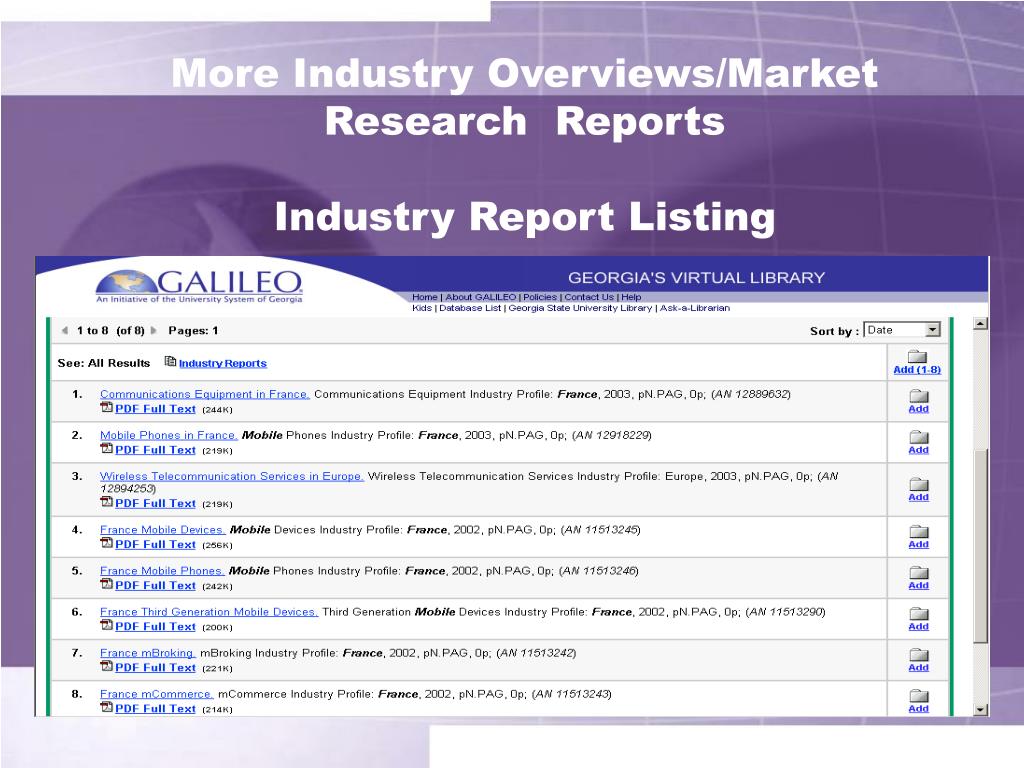
Task: Open Database List navigation link
Action: pos(470,308)
